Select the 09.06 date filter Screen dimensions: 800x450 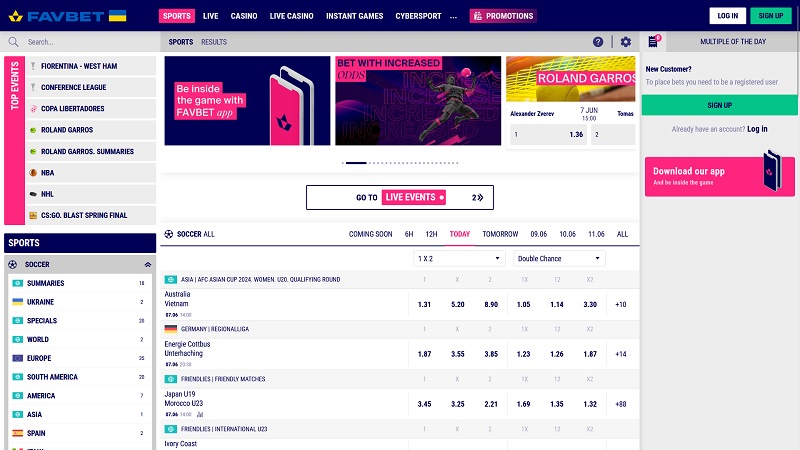pos(538,234)
